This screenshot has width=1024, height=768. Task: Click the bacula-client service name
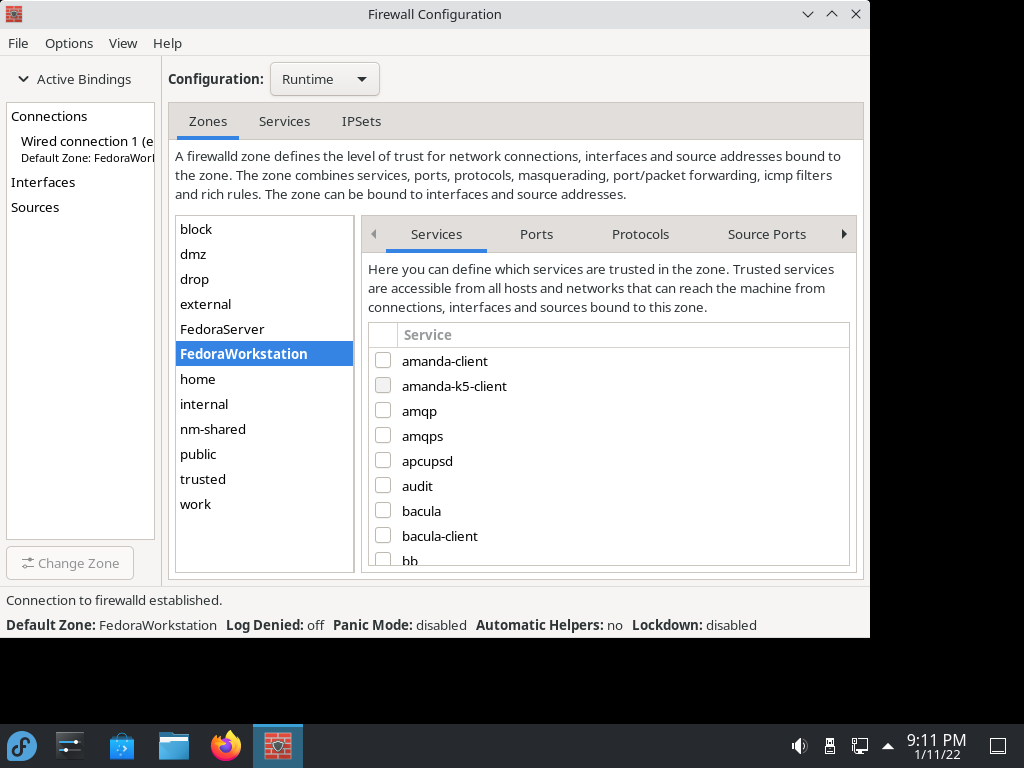440,536
